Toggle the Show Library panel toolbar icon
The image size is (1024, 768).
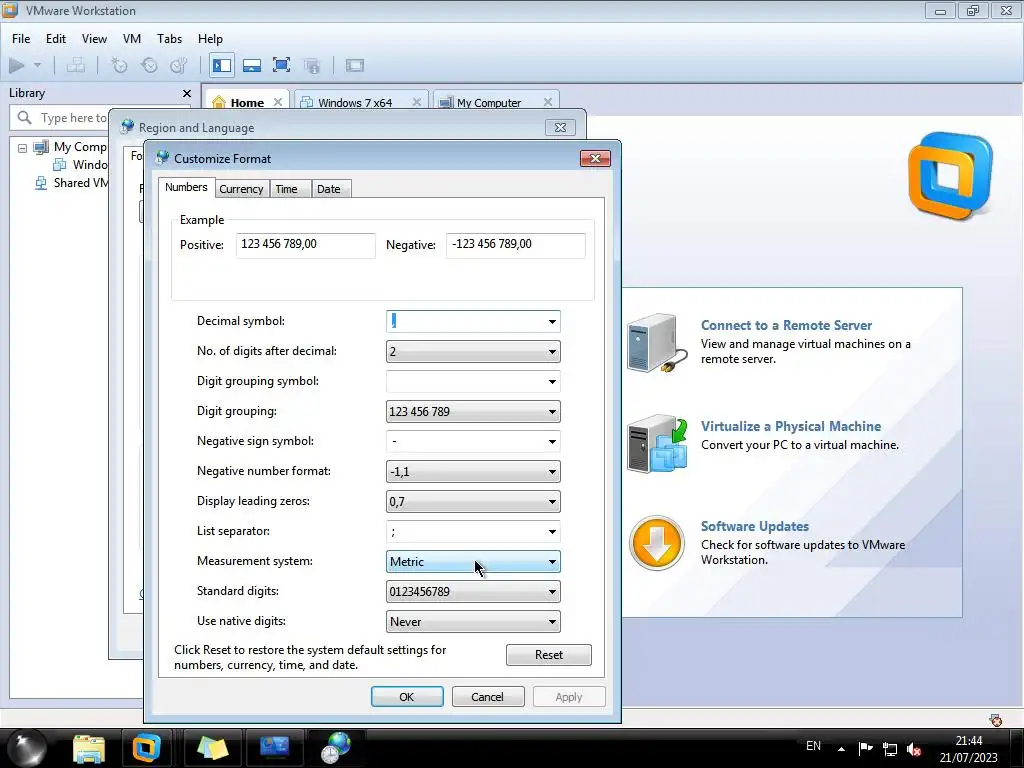pos(222,65)
